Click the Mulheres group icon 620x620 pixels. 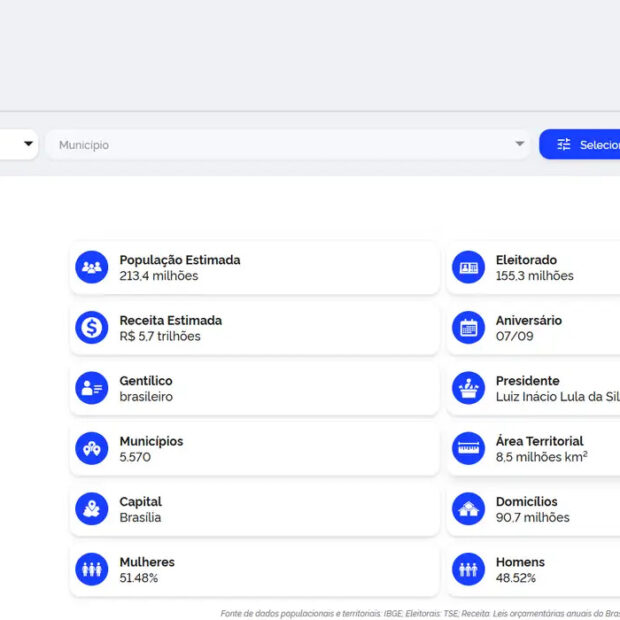92,569
